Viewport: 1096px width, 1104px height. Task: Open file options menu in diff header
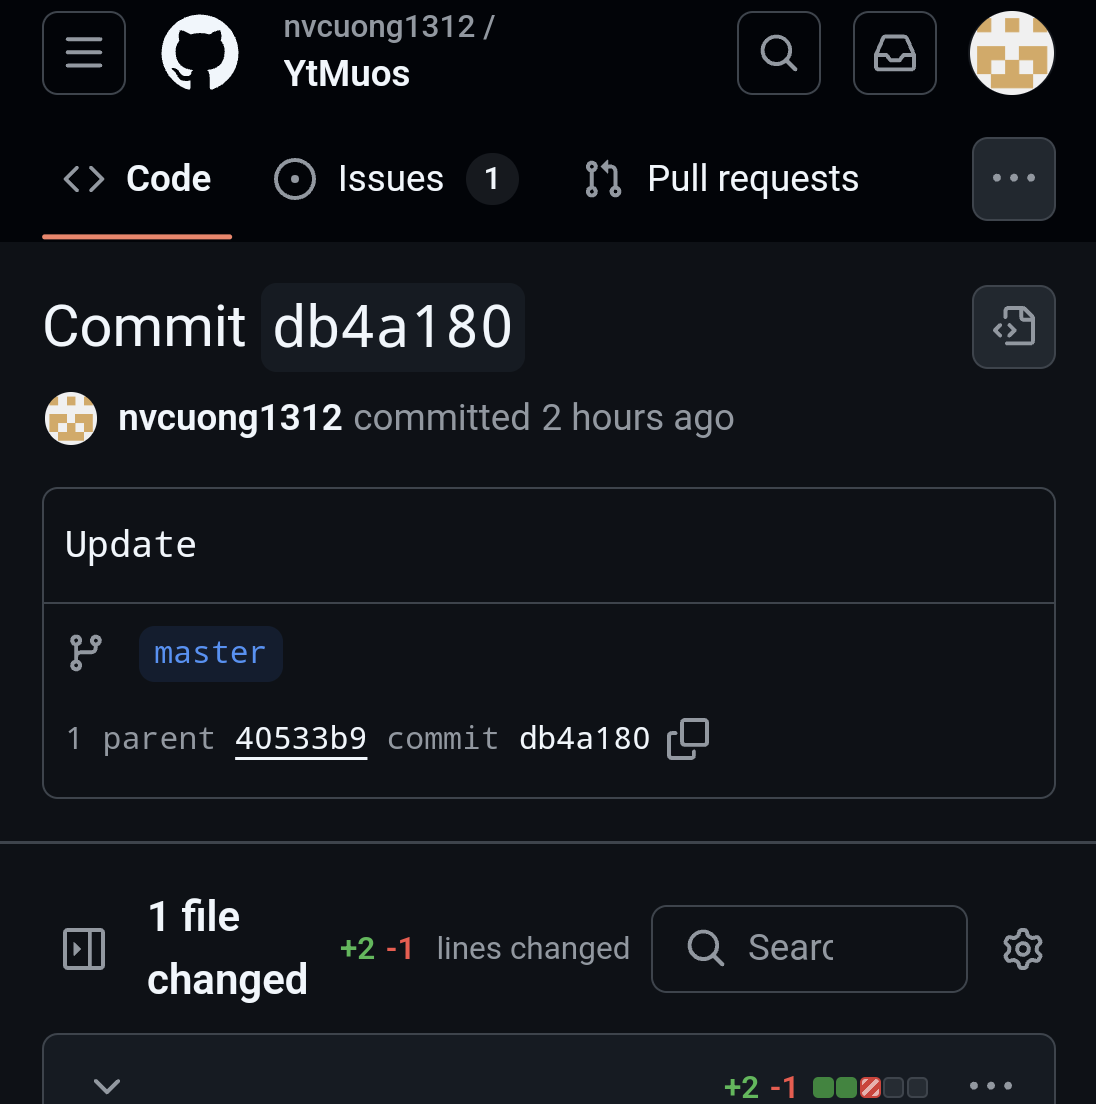tap(991, 1086)
